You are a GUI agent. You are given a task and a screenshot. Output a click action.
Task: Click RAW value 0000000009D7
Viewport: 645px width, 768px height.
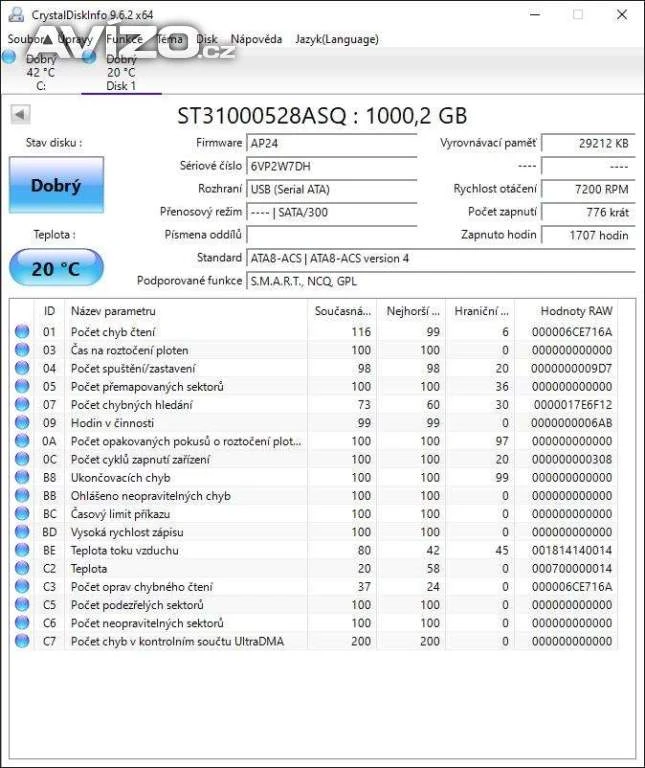click(x=572, y=368)
